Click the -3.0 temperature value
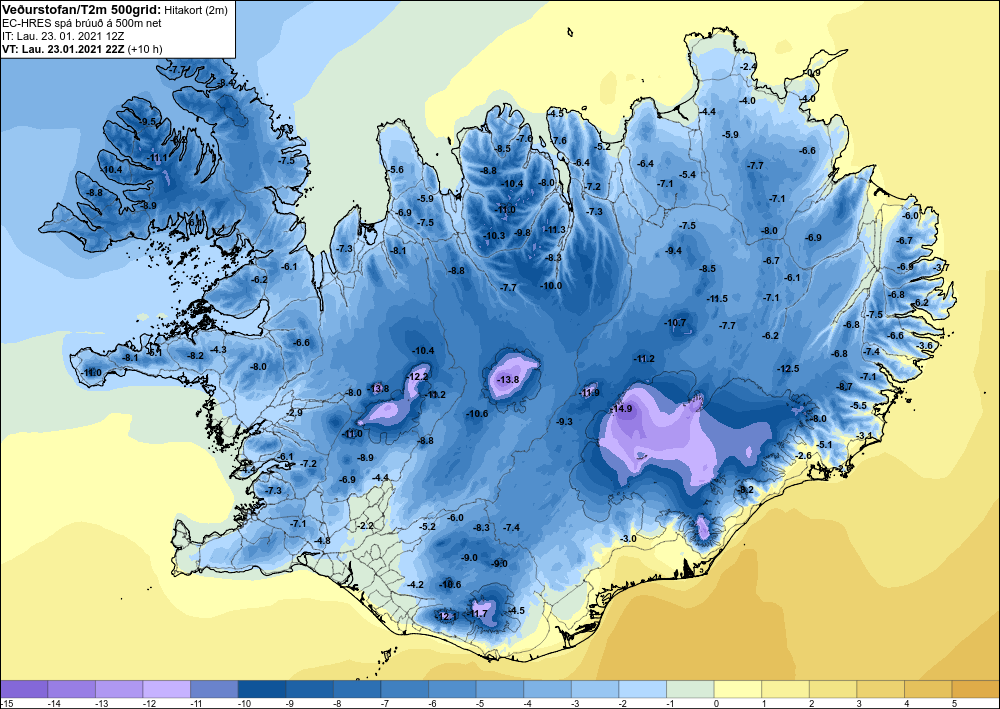1000x709 pixels. tap(628, 539)
